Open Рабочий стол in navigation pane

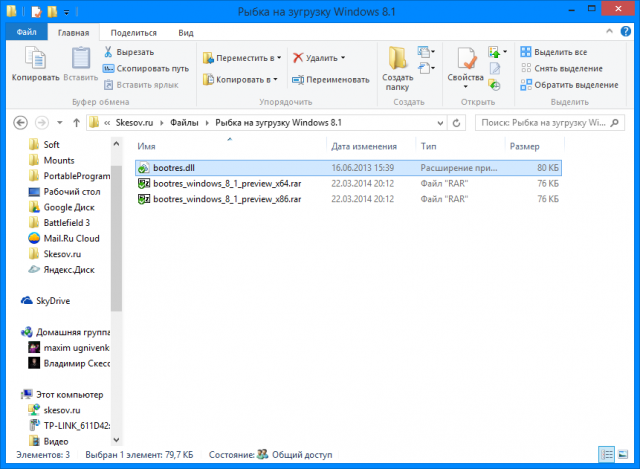65,191
